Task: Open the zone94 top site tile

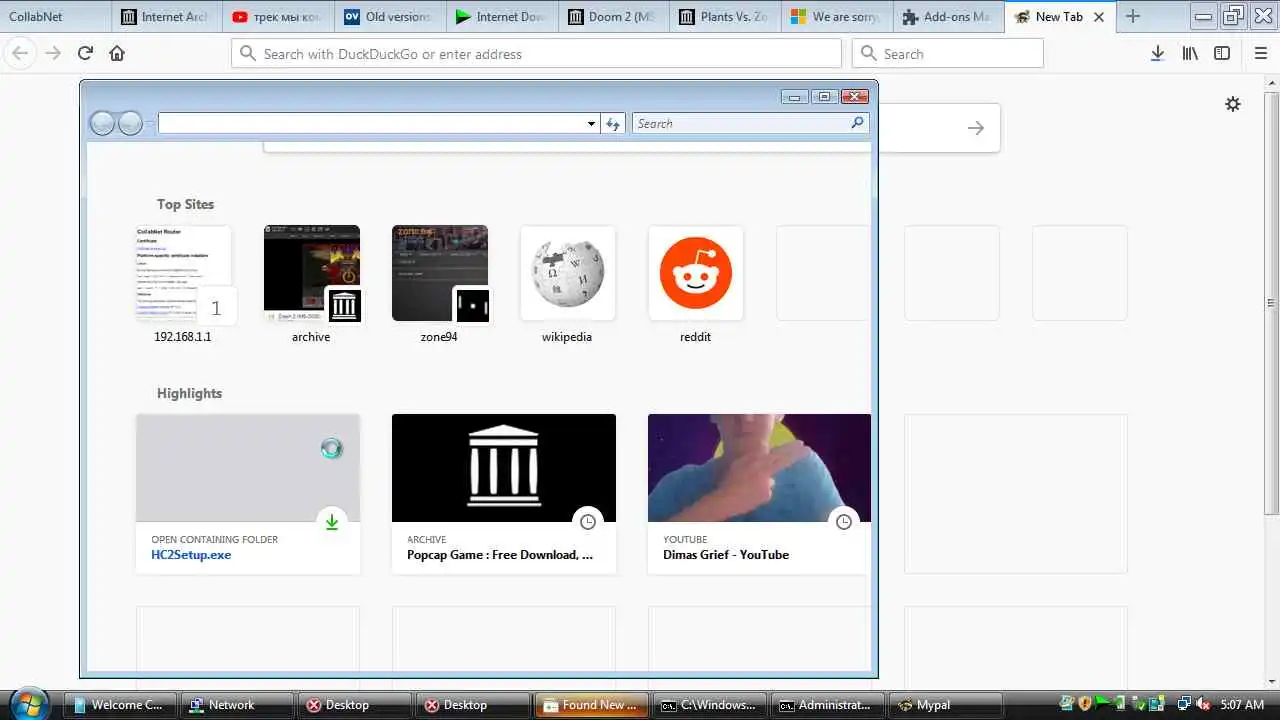Action: click(x=439, y=284)
